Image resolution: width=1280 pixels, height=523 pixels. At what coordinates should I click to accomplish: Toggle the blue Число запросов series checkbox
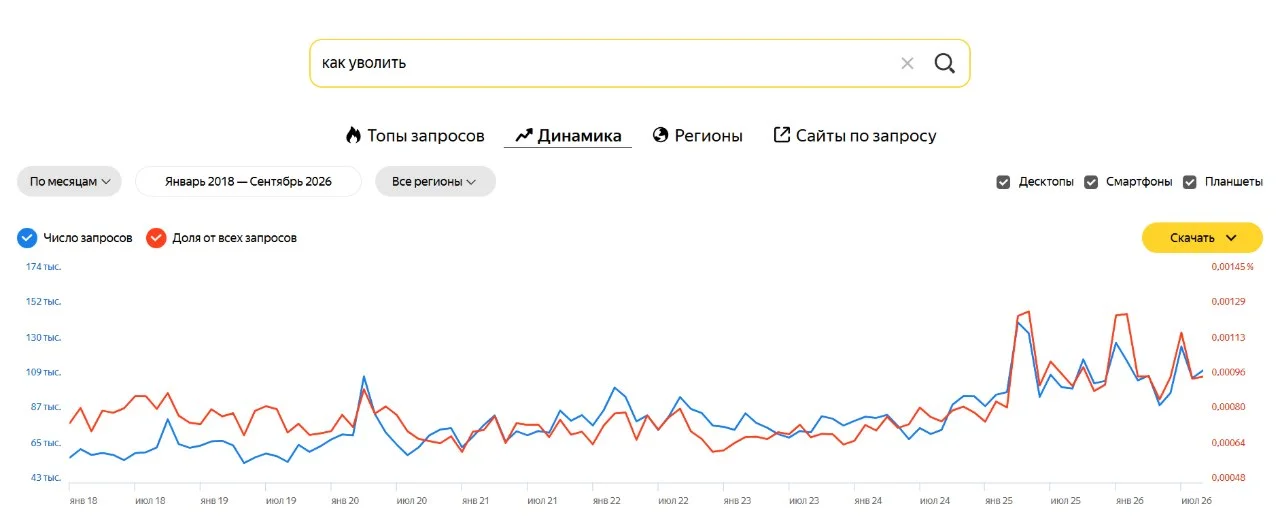pos(27,238)
